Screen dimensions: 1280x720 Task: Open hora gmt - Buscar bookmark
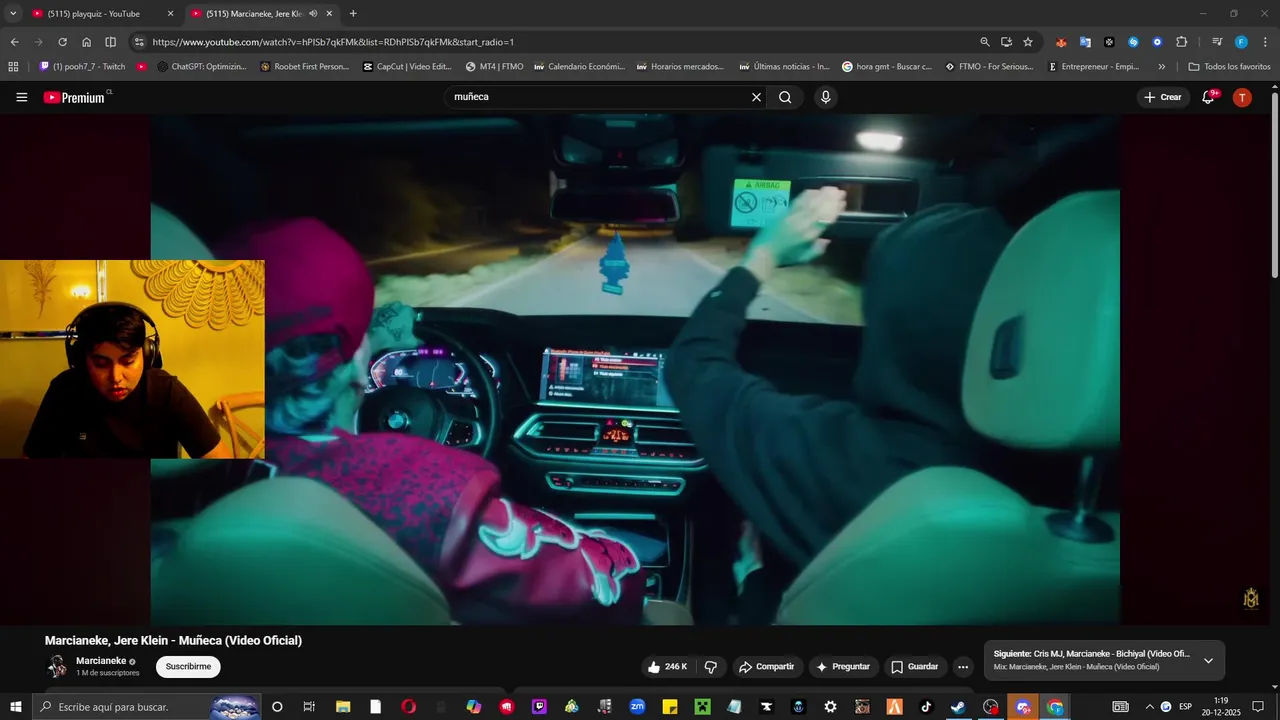click(x=886, y=67)
